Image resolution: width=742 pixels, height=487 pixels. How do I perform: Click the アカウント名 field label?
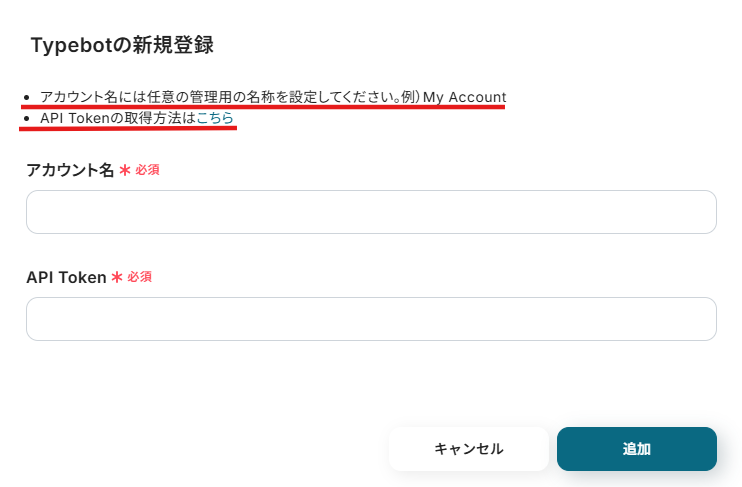point(70,170)
